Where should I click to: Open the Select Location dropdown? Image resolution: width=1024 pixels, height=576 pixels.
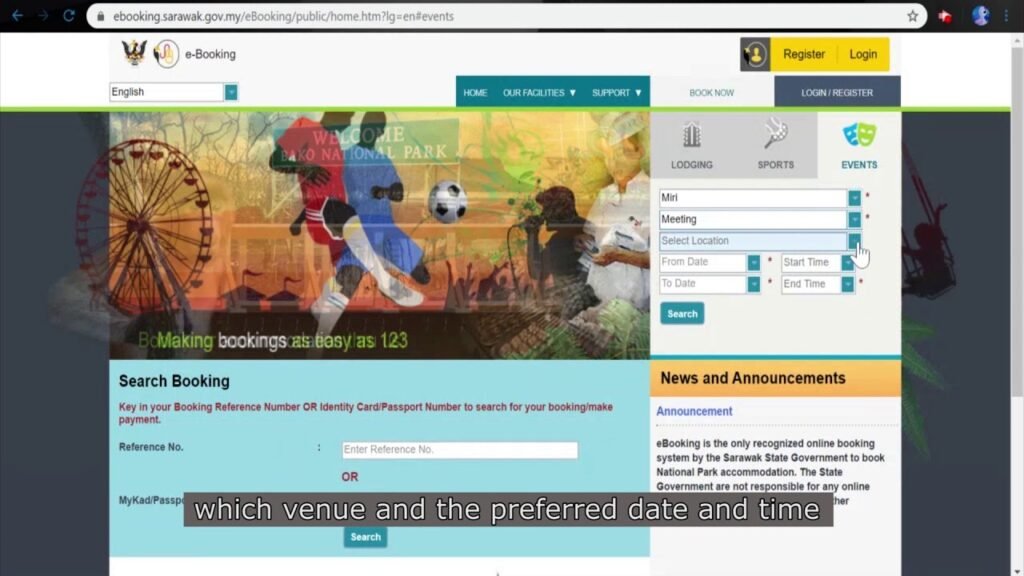pos(854,241)
